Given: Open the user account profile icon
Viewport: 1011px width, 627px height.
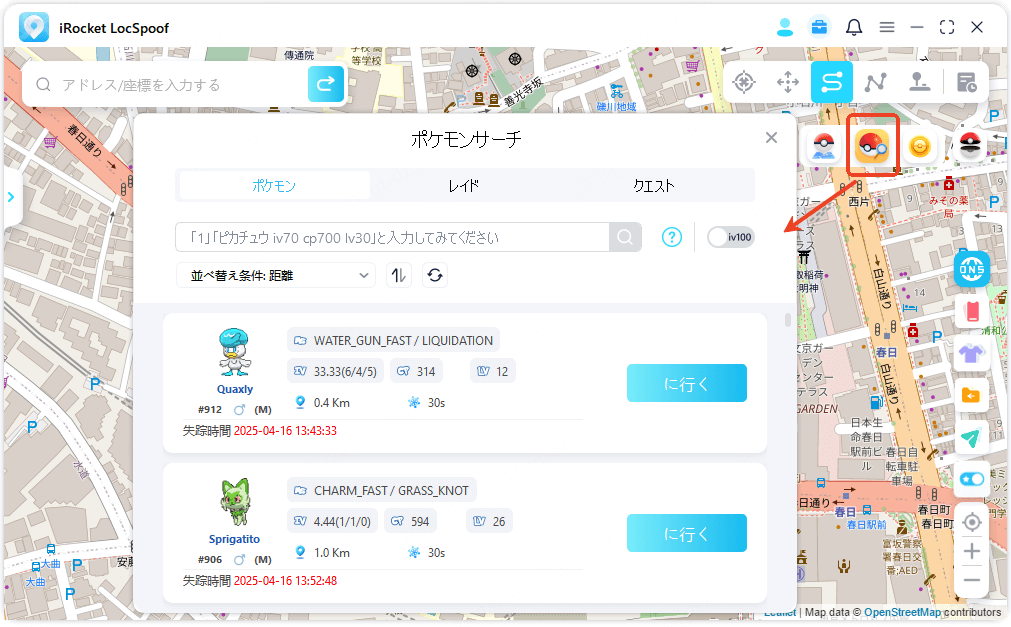Looking at the screenshot, I should (785, 27).
